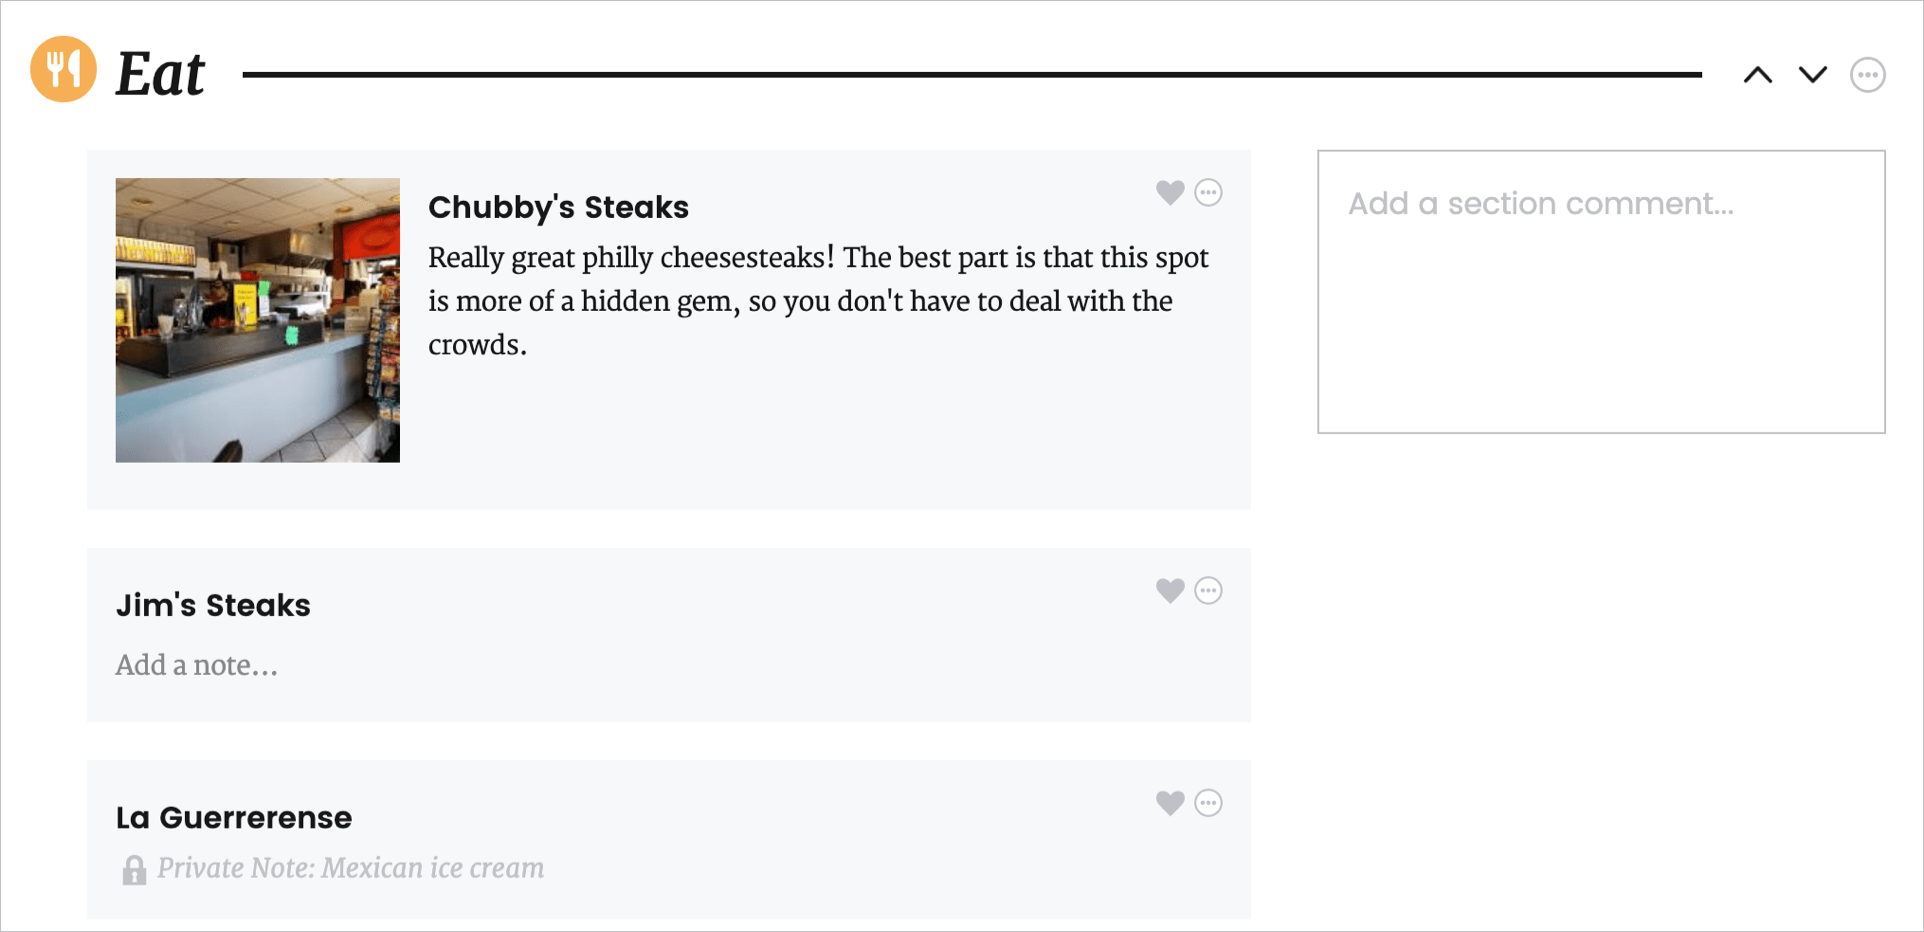Click the lock icon on the private note
Screen dimensions: 1924x932
134,870
